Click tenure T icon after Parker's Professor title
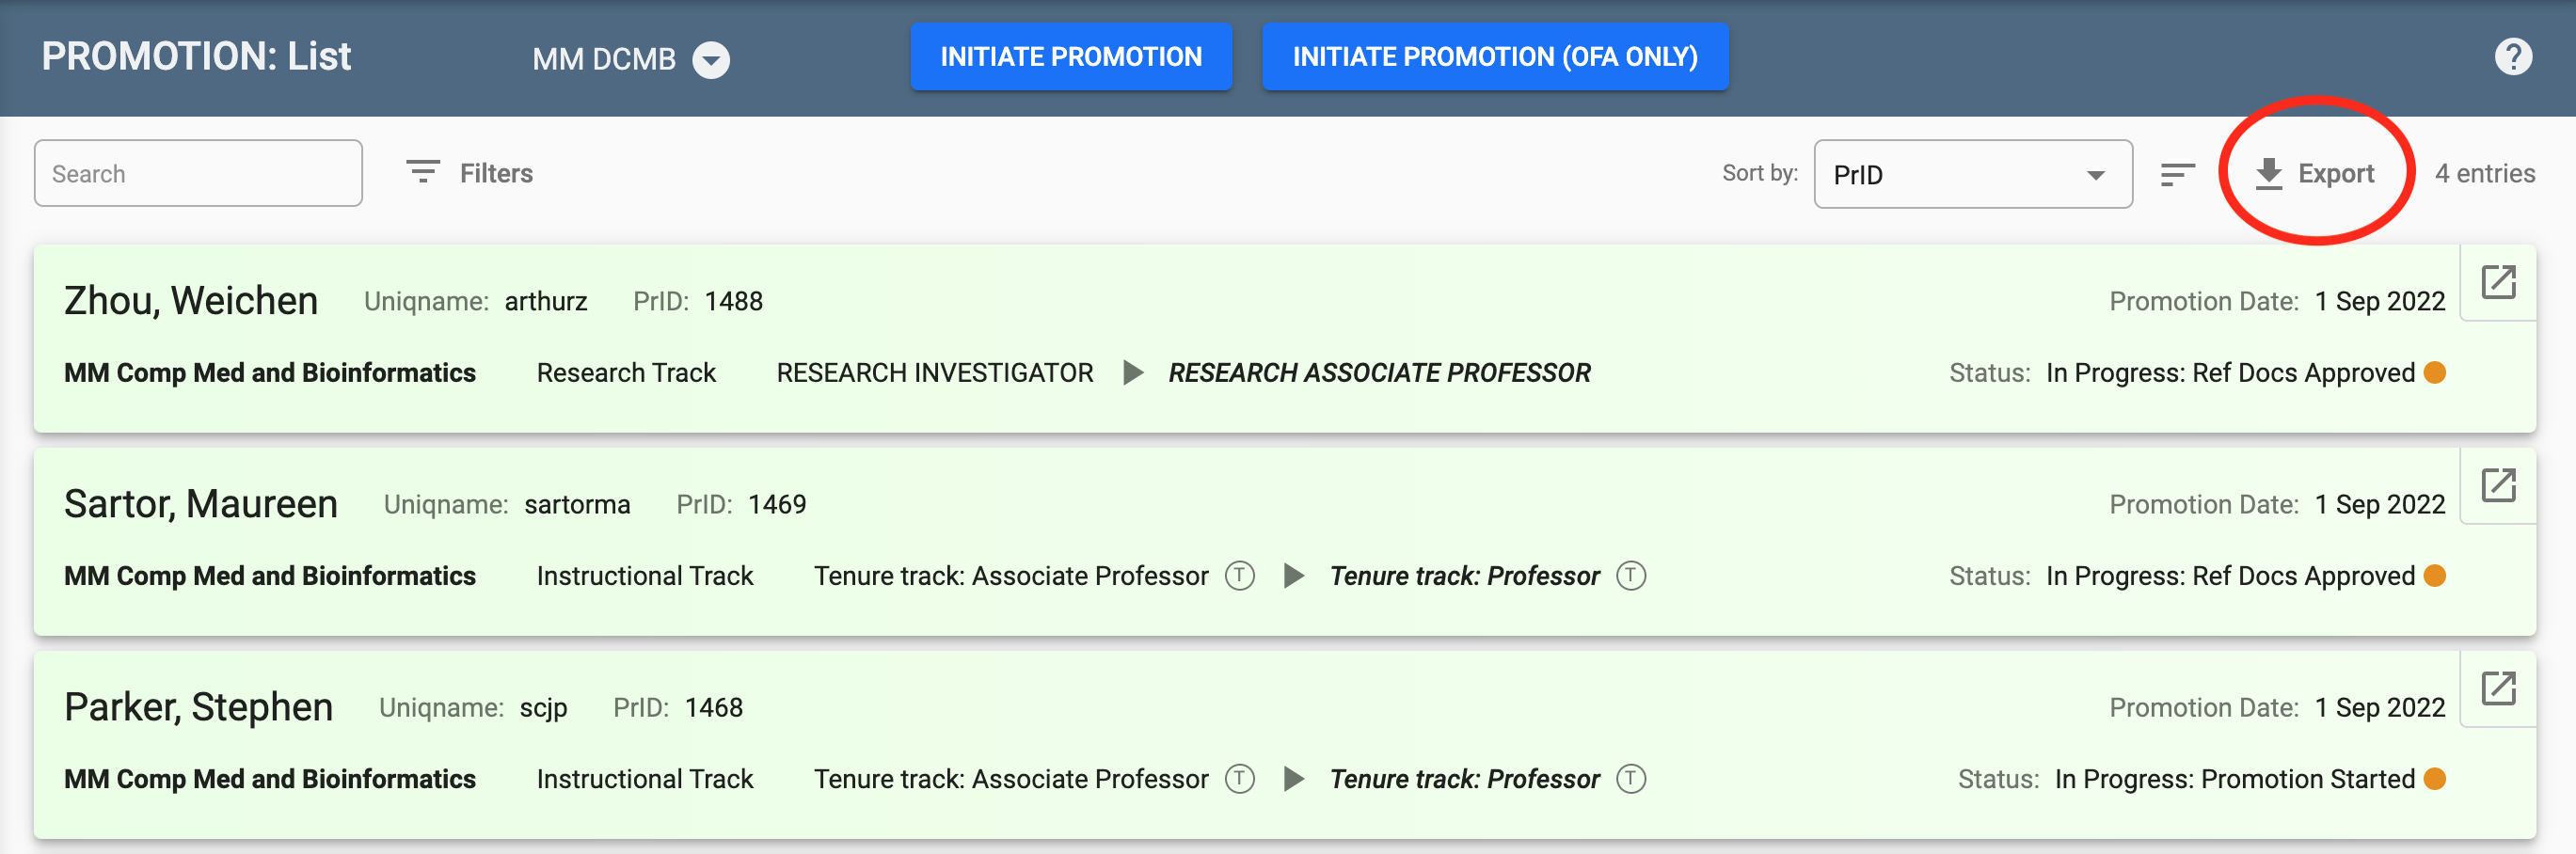Image resolution: width=2576 pixels, height=854 pixels. (1631, 779)
